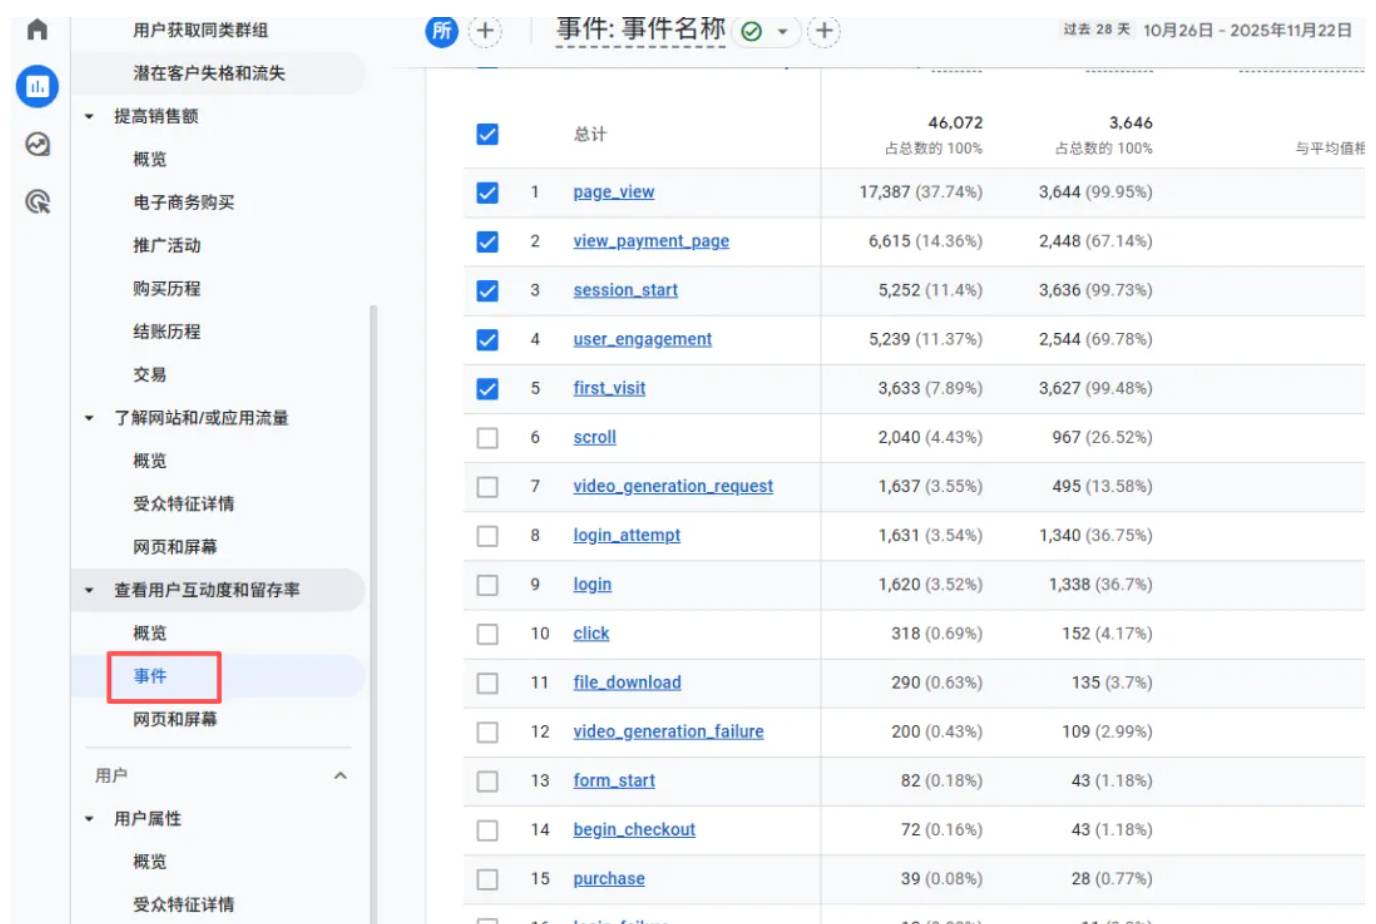
Task: Open 网页和屏幕 under 查看用户互动度和留存率
Action: (x=175, y=719)
